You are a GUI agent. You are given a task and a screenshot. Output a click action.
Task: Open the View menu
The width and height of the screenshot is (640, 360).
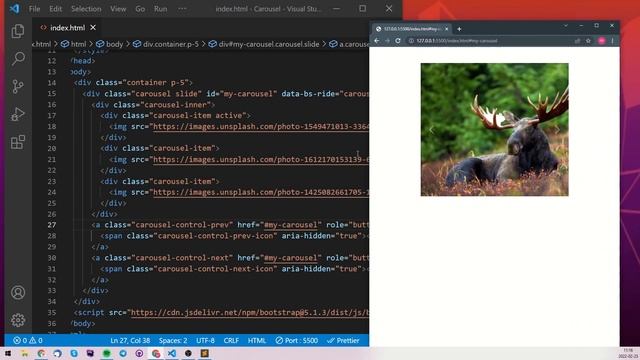(x=118, y=9)
